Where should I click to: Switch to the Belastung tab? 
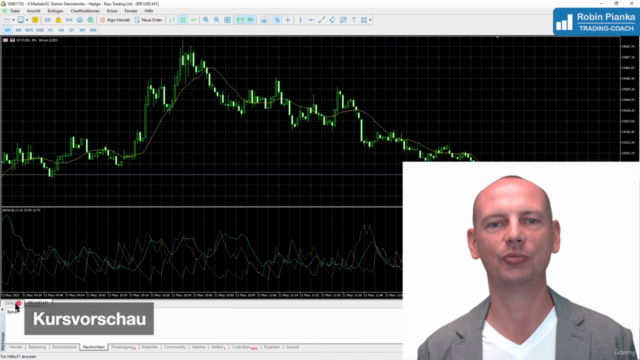tap(37, 347)
